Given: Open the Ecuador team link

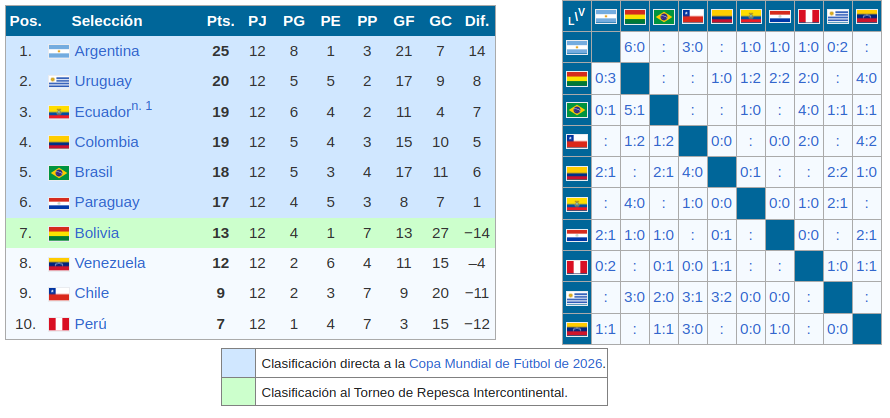Looking at the screenshot, I should (103, 112).
